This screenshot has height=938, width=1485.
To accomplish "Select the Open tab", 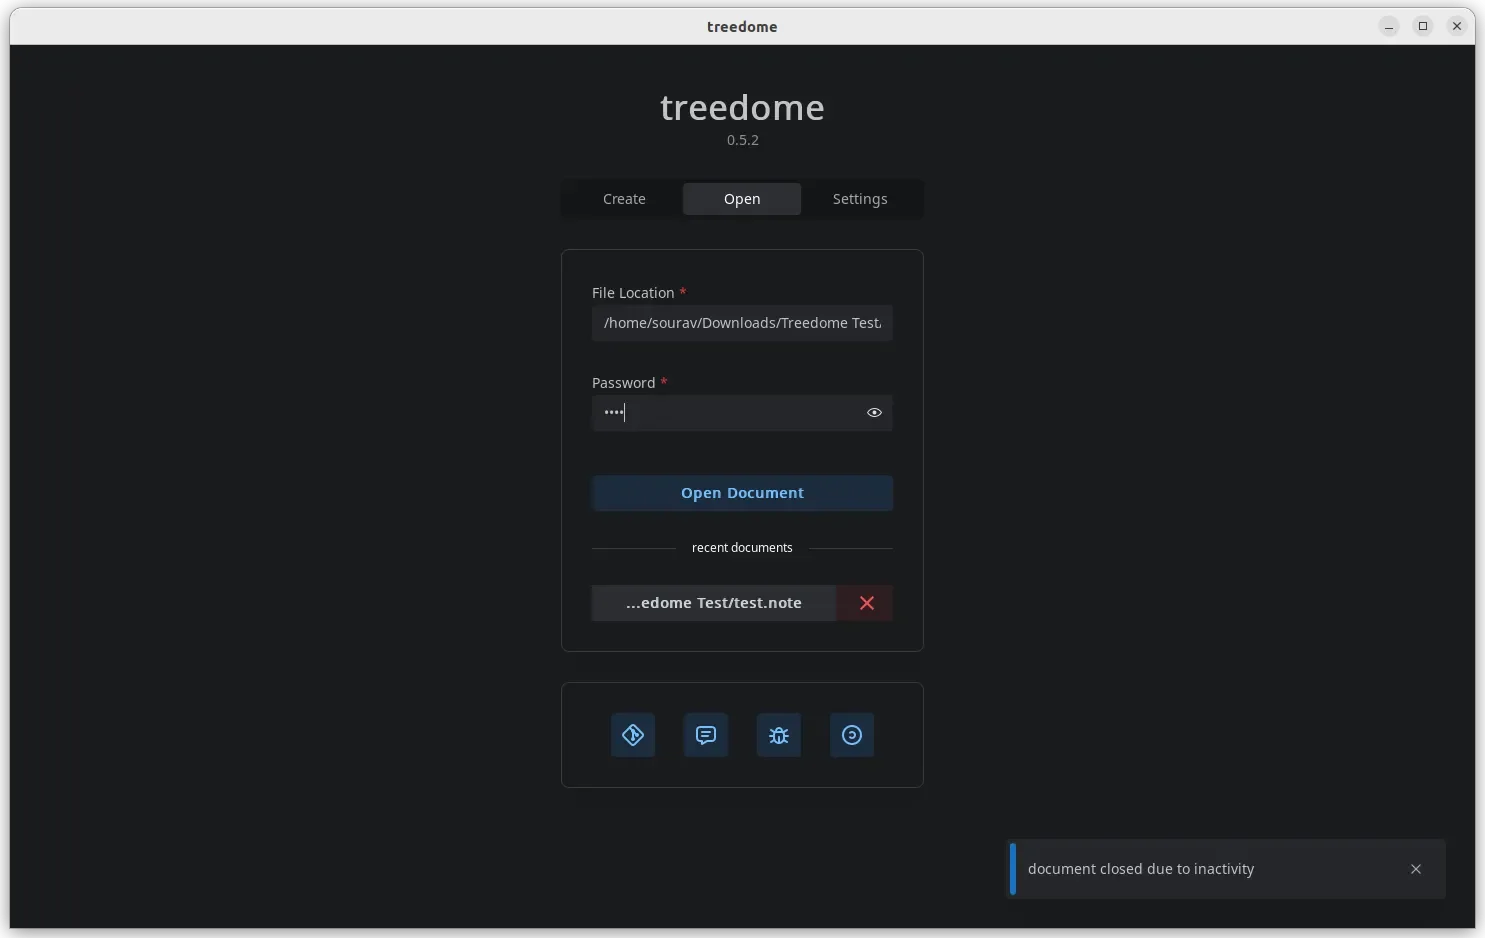I will click(742, 199).
